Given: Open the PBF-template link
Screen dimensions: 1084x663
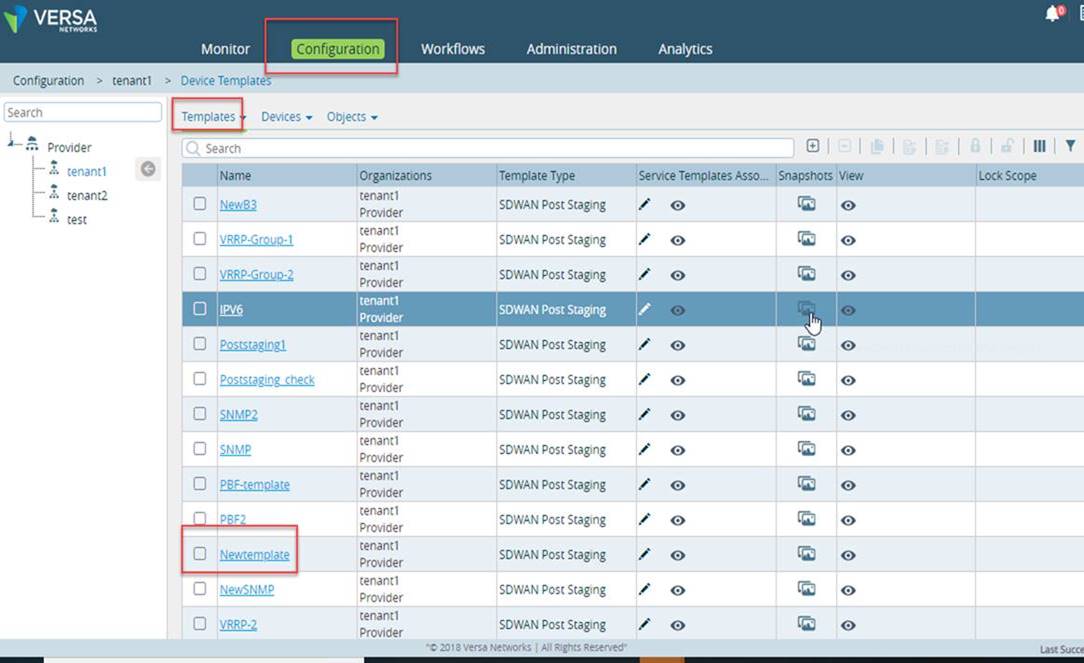Looking at the screenshot, I should 254,485.
